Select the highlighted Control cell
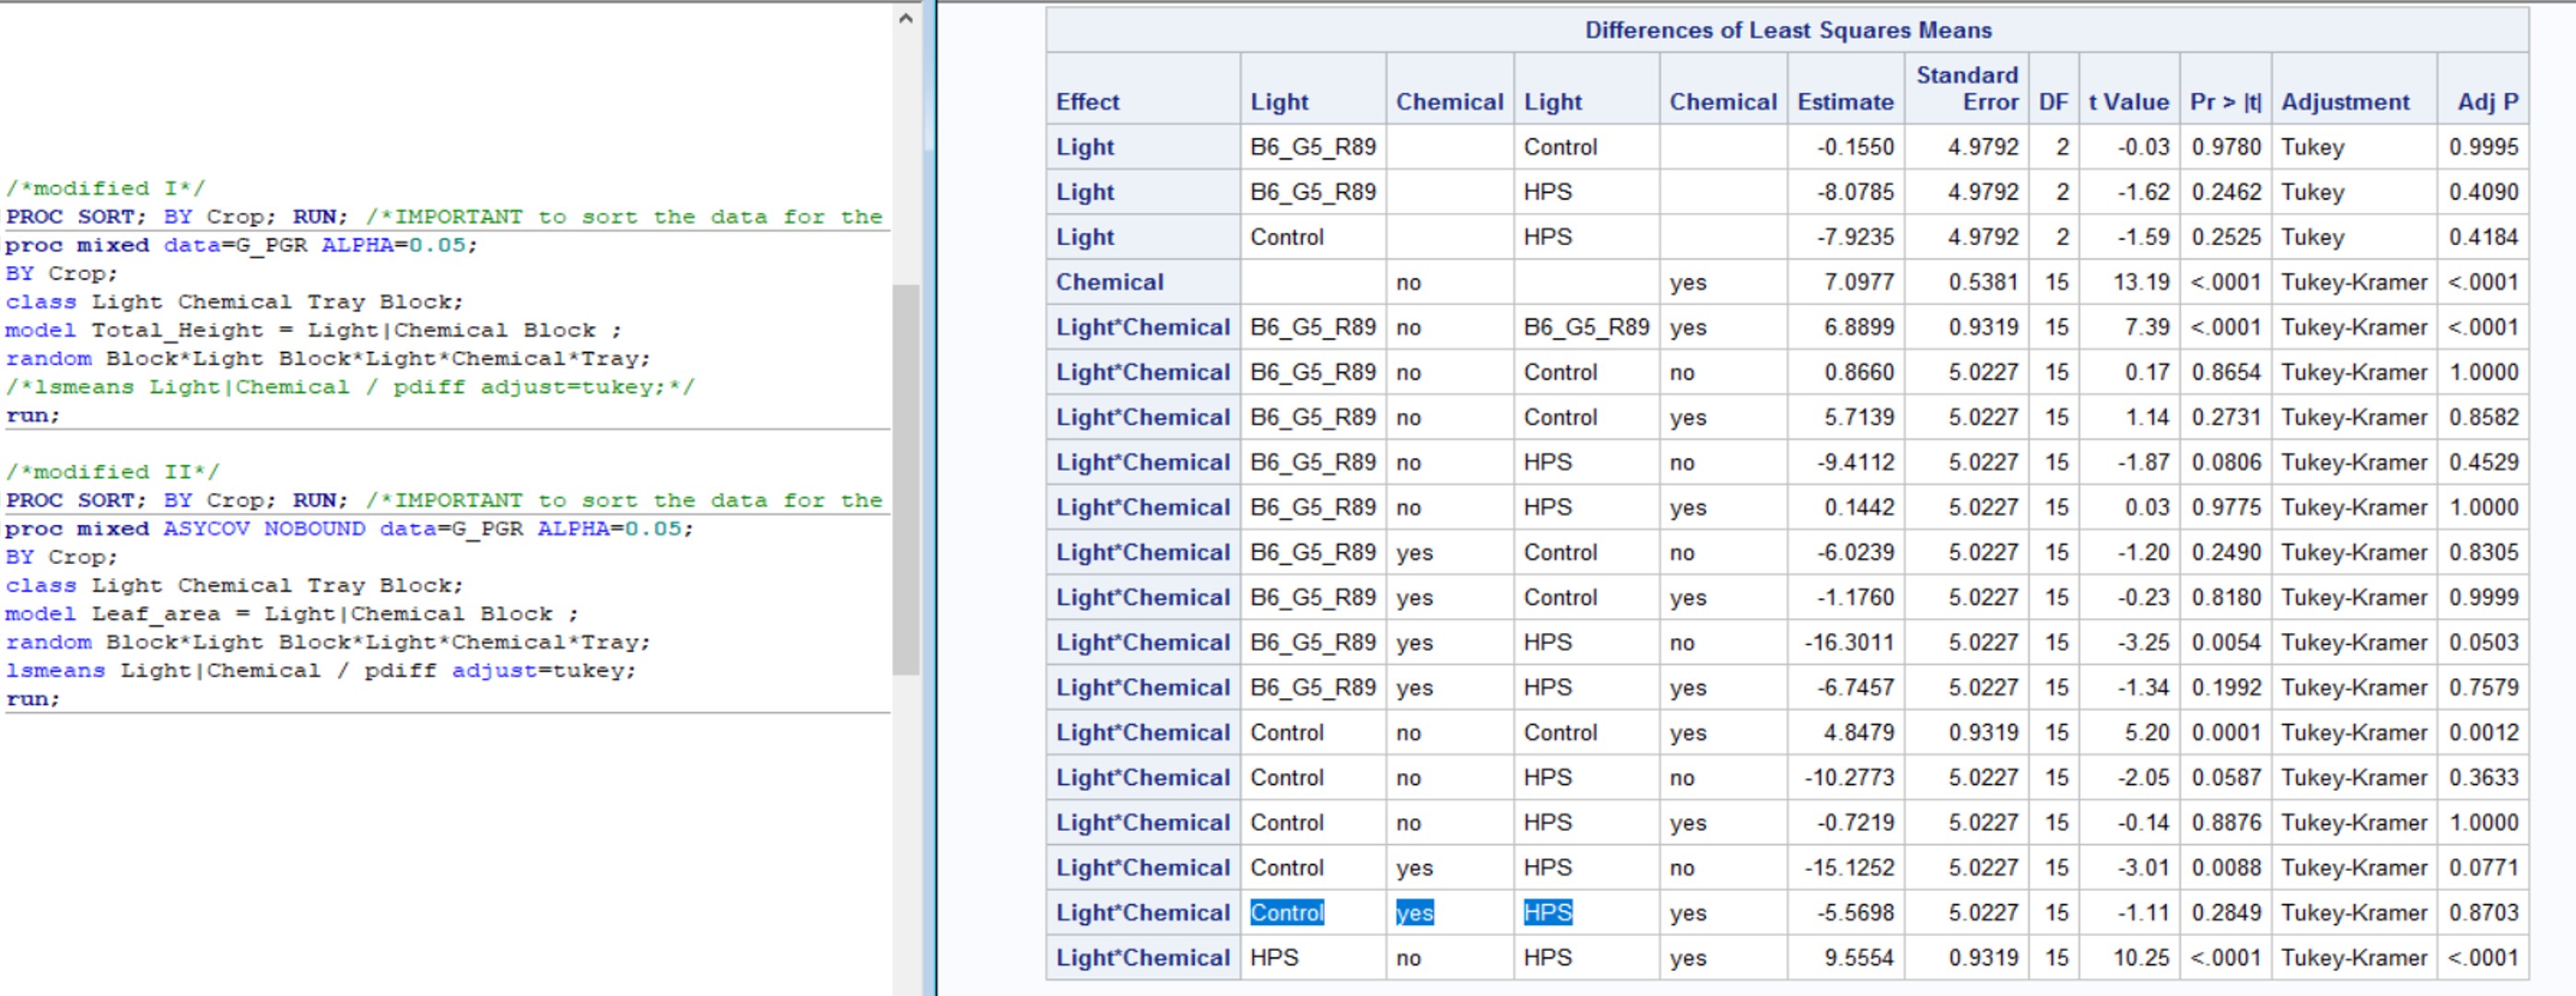 click(x=1287, y=912)
